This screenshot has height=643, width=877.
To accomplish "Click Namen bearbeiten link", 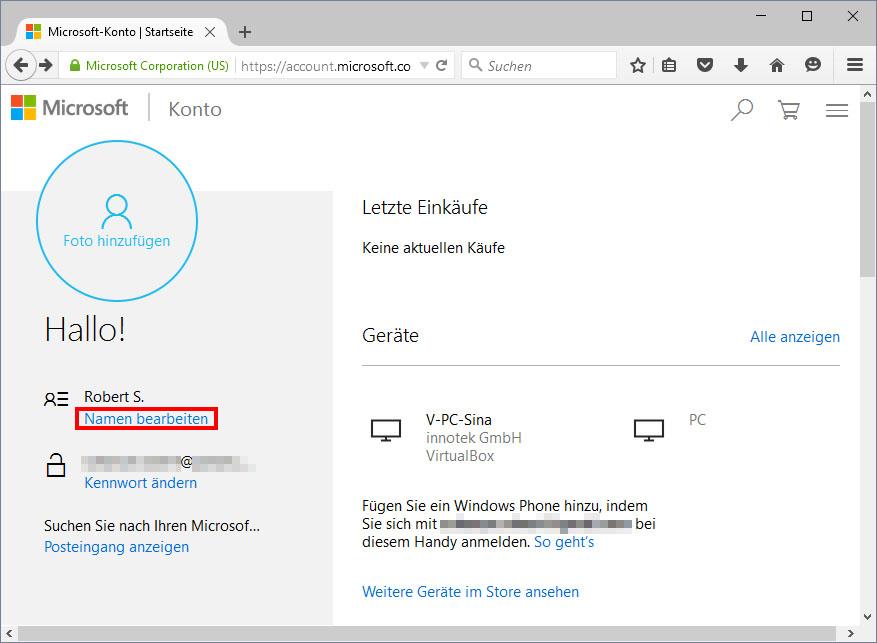I will 146,419.
